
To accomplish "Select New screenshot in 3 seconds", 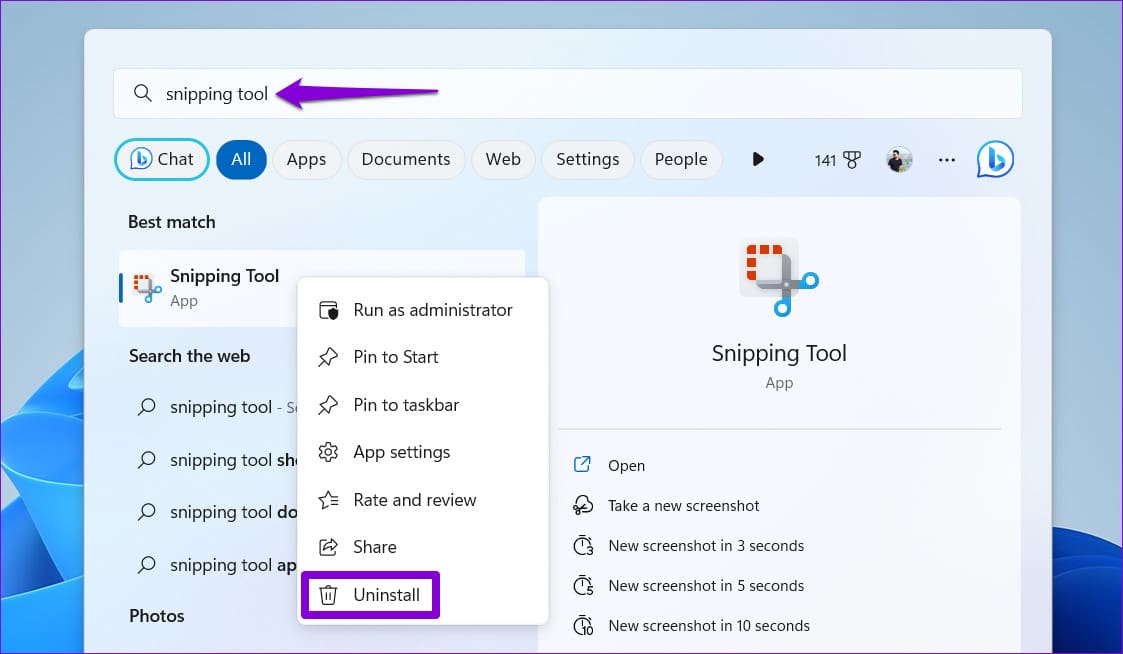I will (706, 546).
